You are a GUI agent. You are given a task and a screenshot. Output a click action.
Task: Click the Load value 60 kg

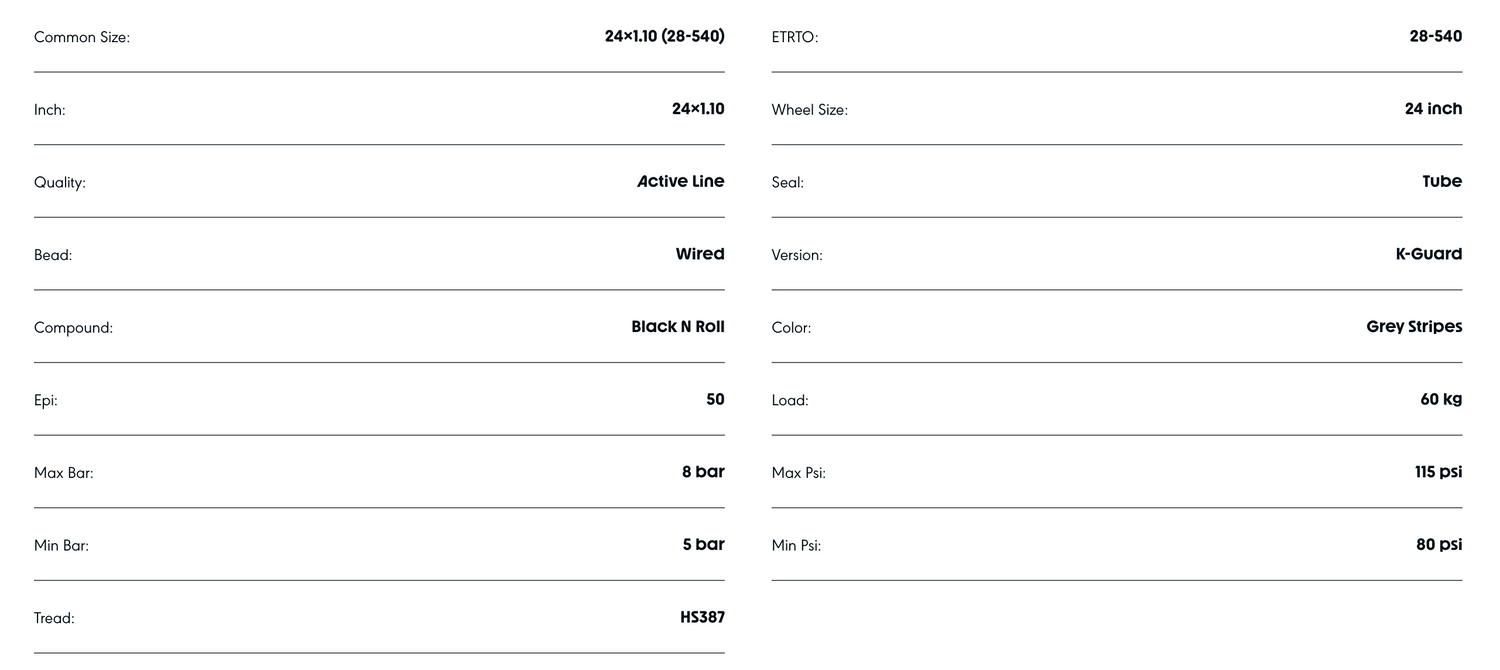click(x=1441, y=399)
